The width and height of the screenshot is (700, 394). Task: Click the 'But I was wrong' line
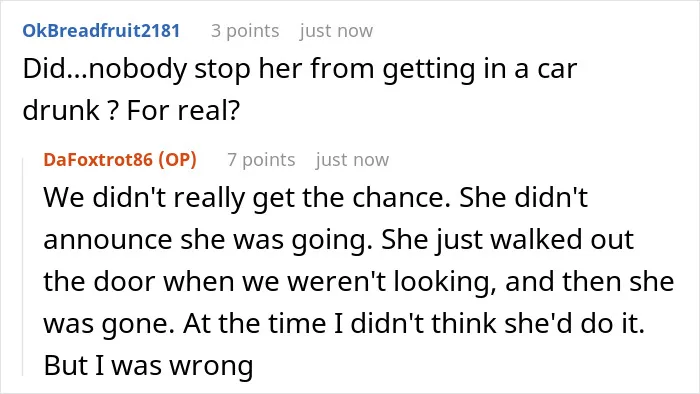point(148,366)
